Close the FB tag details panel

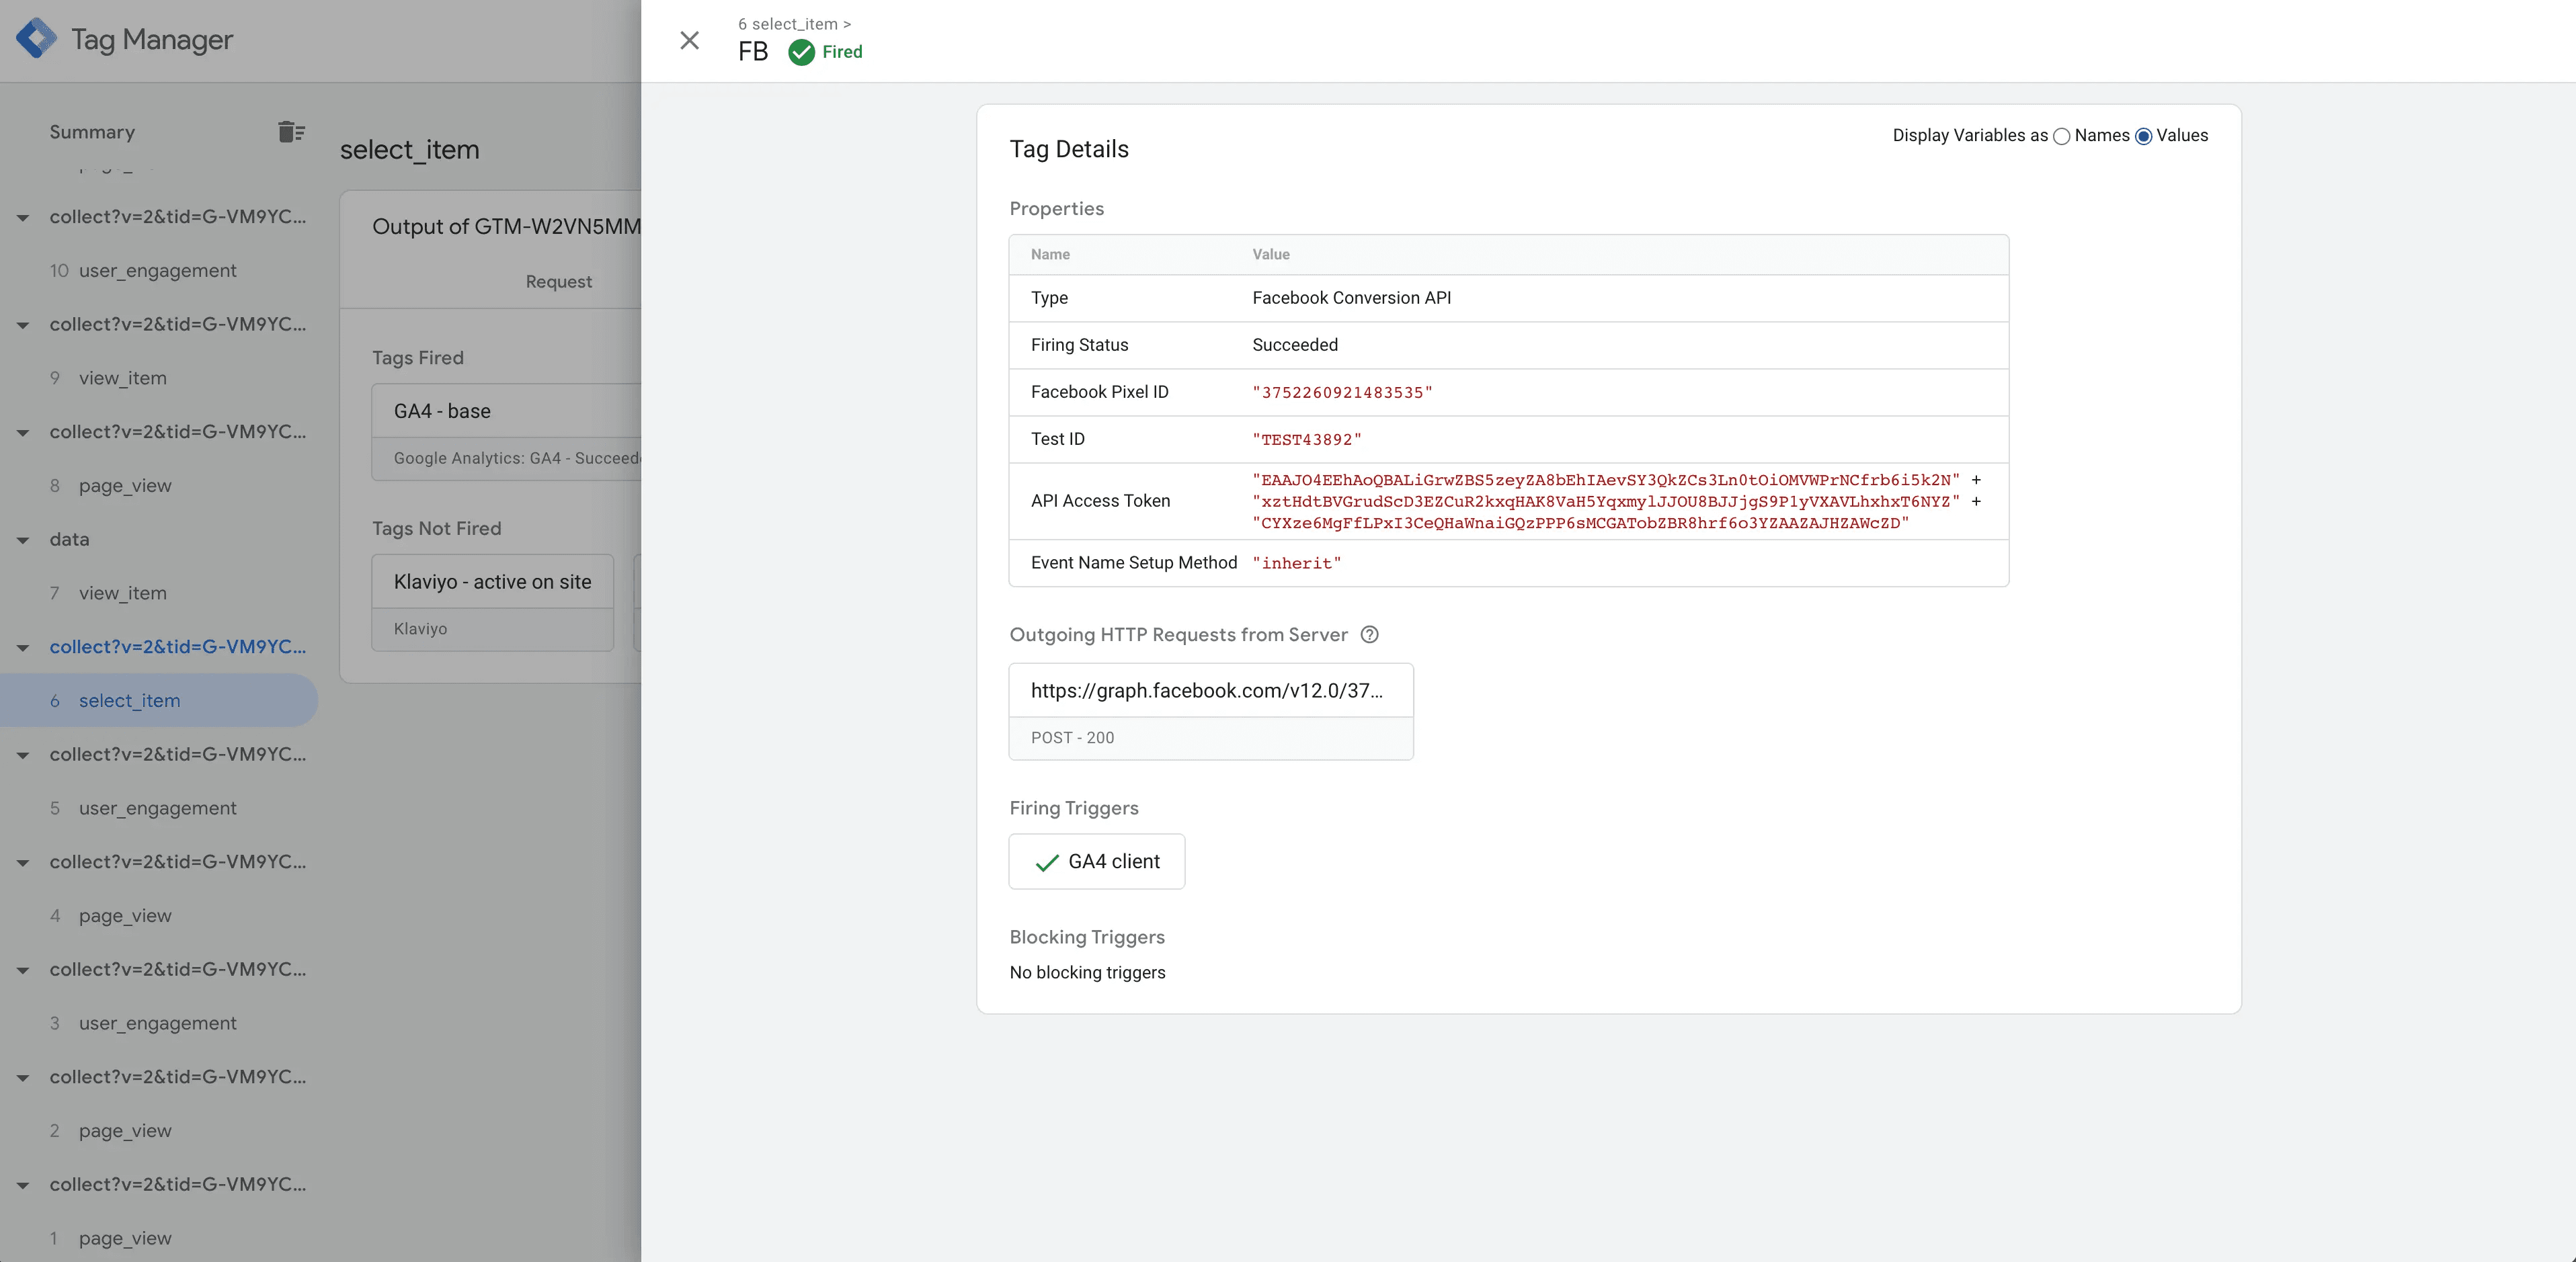click(689, 40)
